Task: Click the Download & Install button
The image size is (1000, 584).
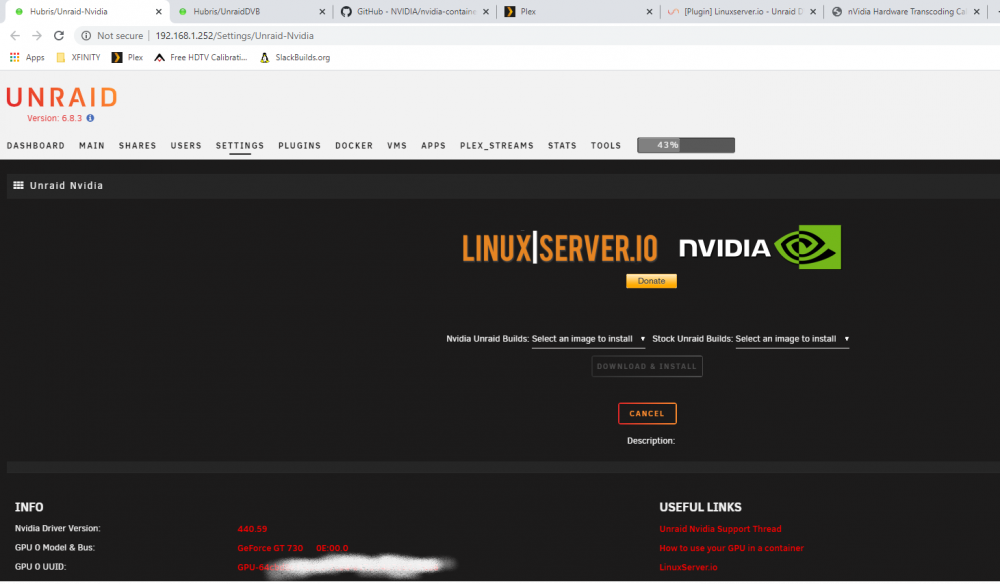Action: pyautogui.click(x=647, y=367)
